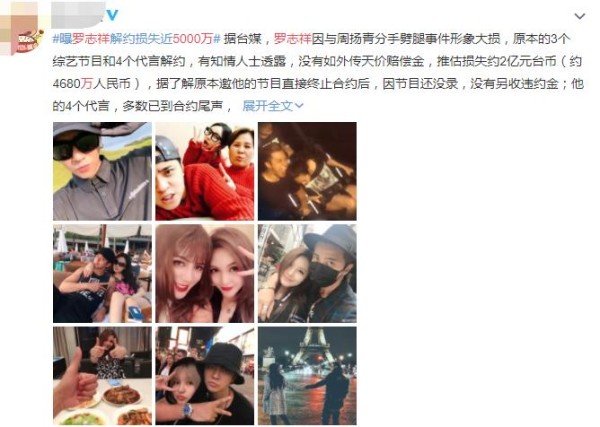Open photo of man wearing black face mask
The width and height of the screenshot is (600, 427).
(x=307, y=274)
